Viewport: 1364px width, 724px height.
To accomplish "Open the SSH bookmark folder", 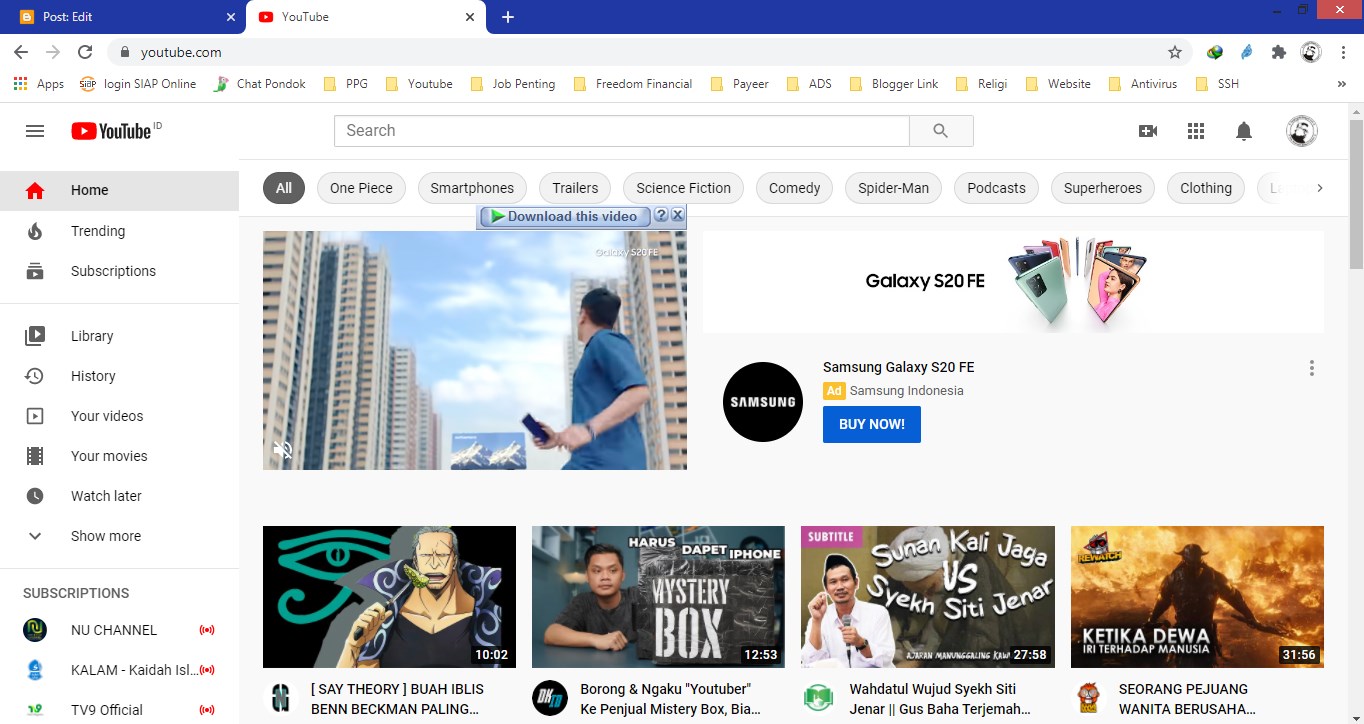I will [x=1218, y=84].
